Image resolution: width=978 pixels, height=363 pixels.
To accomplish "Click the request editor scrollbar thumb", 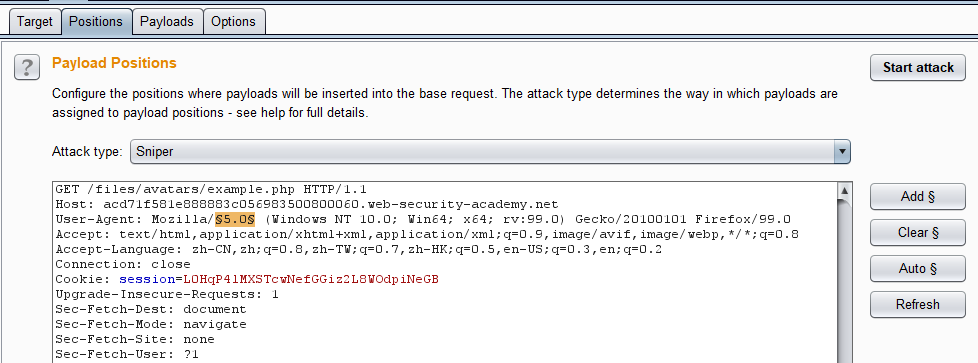I will point(845,281).
